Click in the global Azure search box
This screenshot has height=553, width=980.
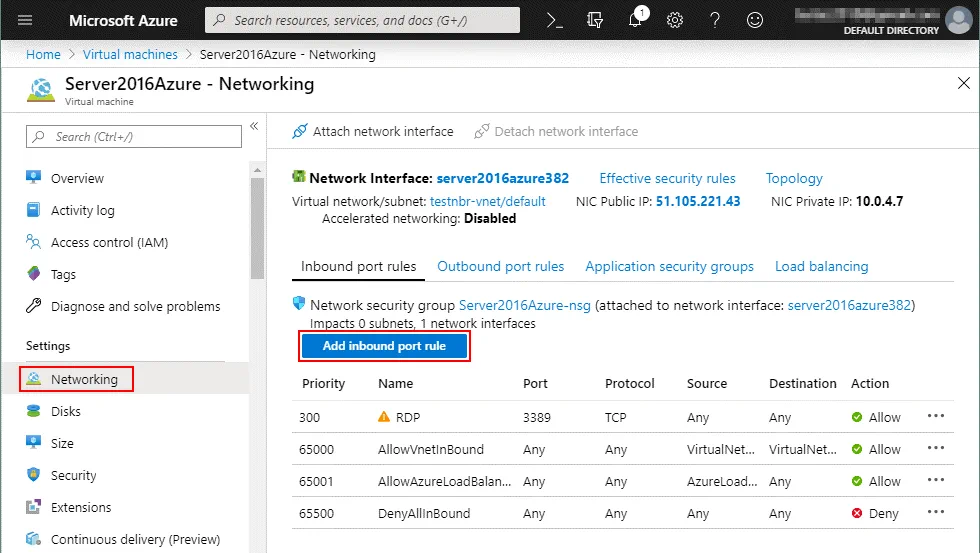tap(362, 20)
